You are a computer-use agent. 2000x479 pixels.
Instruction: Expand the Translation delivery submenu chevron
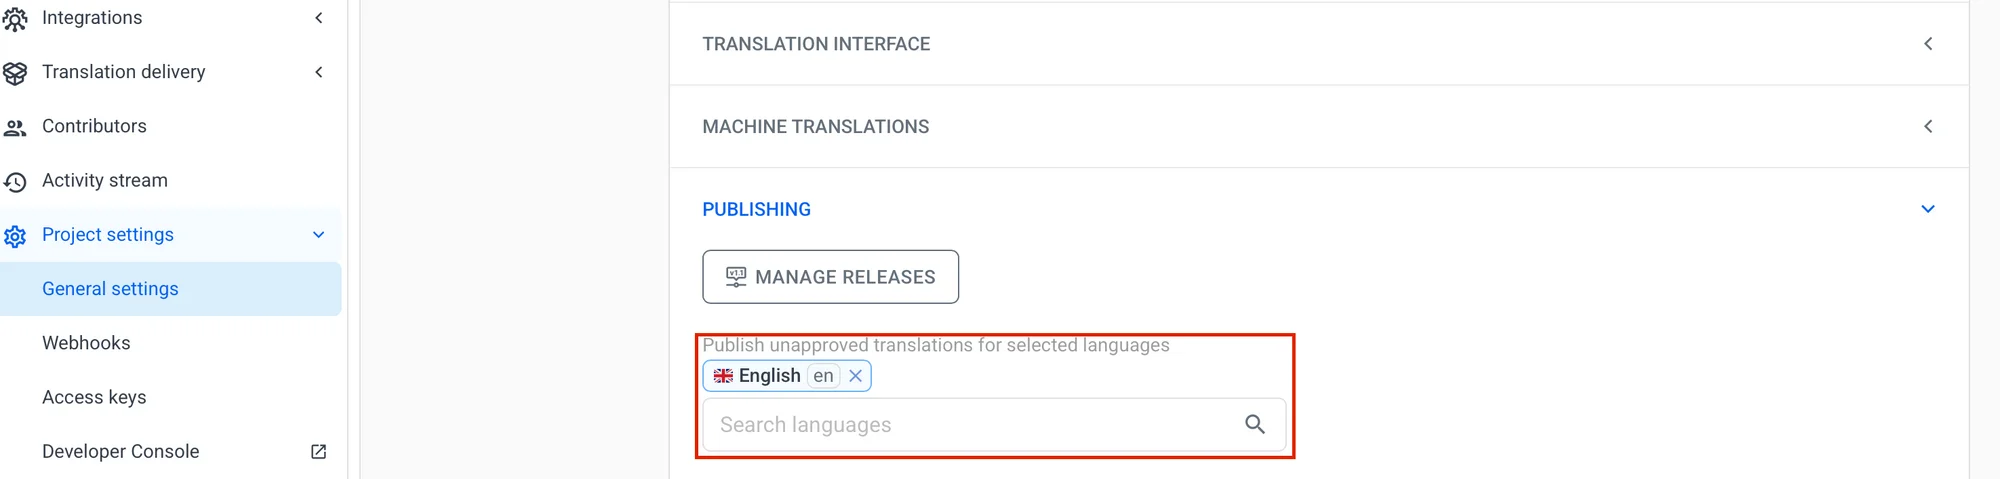[x=319, y=72]
